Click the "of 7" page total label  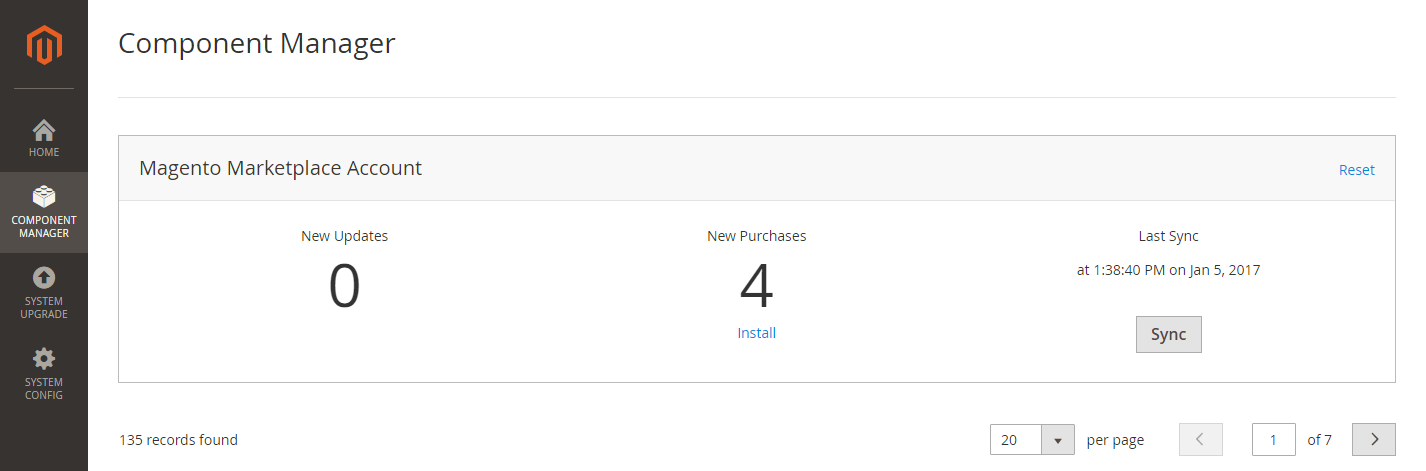[1320, 440]
